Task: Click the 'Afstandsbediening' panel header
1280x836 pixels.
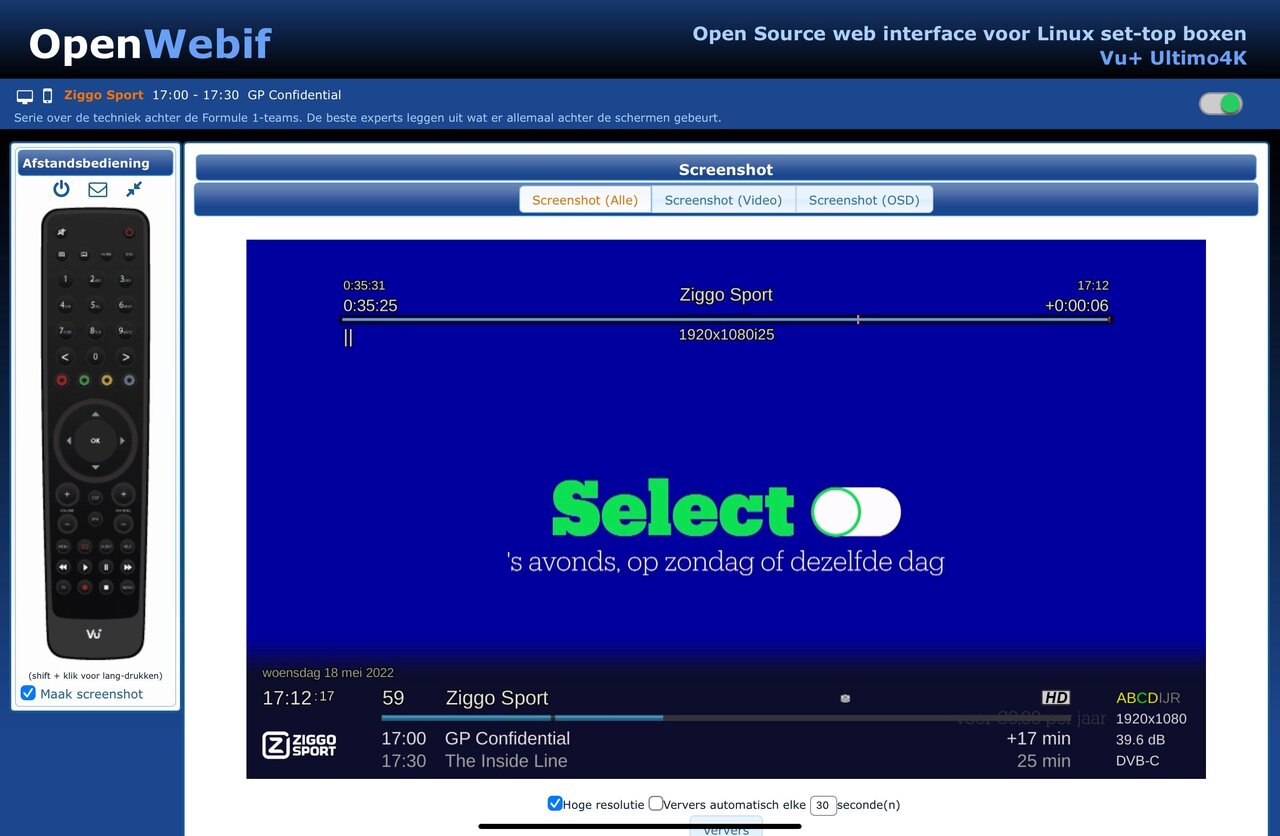Action: pyautogui.click(x=95, y=163)
